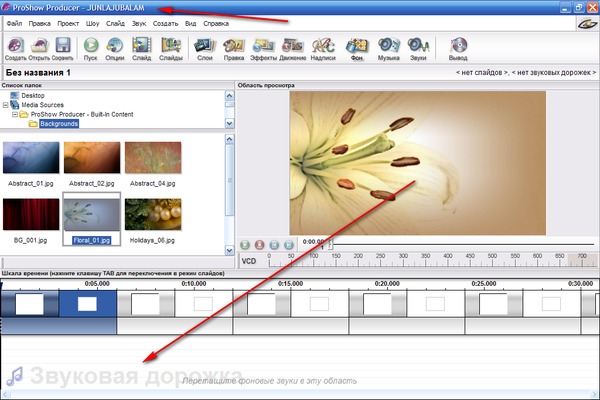Click the green play button under preview
This screenshot has width=600, height=400.
tap(245, 245)
